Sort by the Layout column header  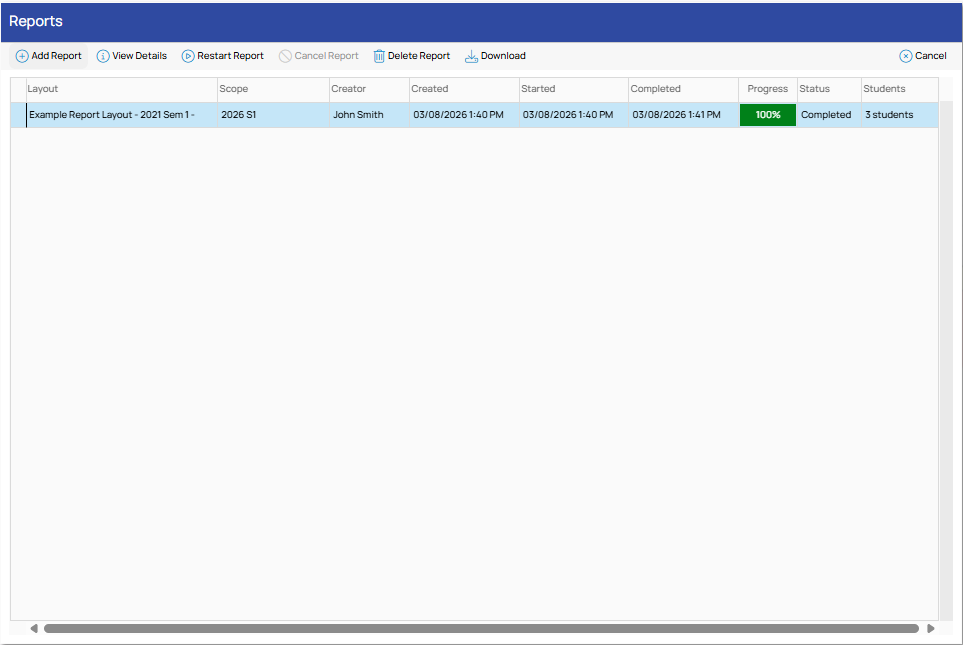coord(122,89)
